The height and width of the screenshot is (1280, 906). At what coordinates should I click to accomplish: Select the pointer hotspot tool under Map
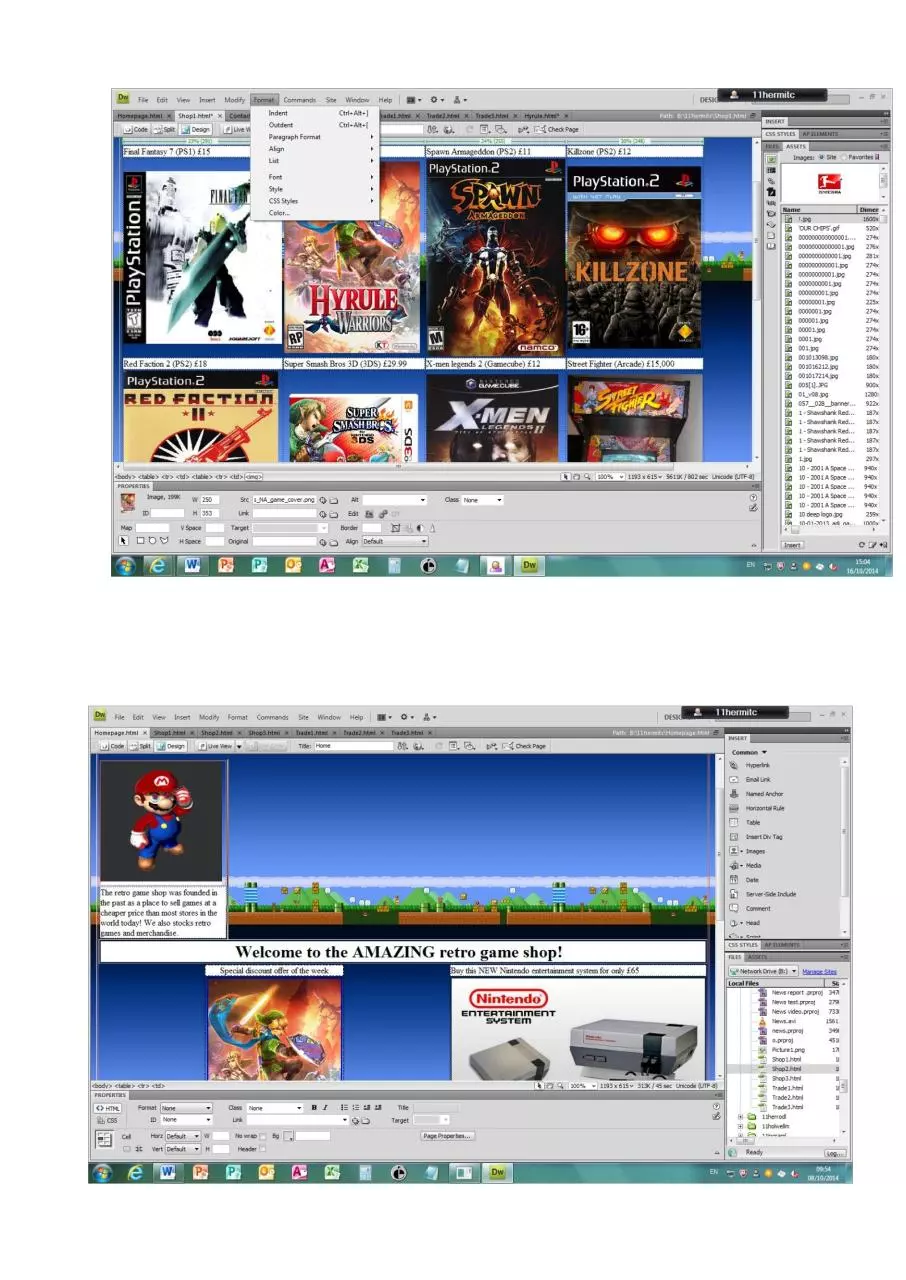click(x=125, y=541)
